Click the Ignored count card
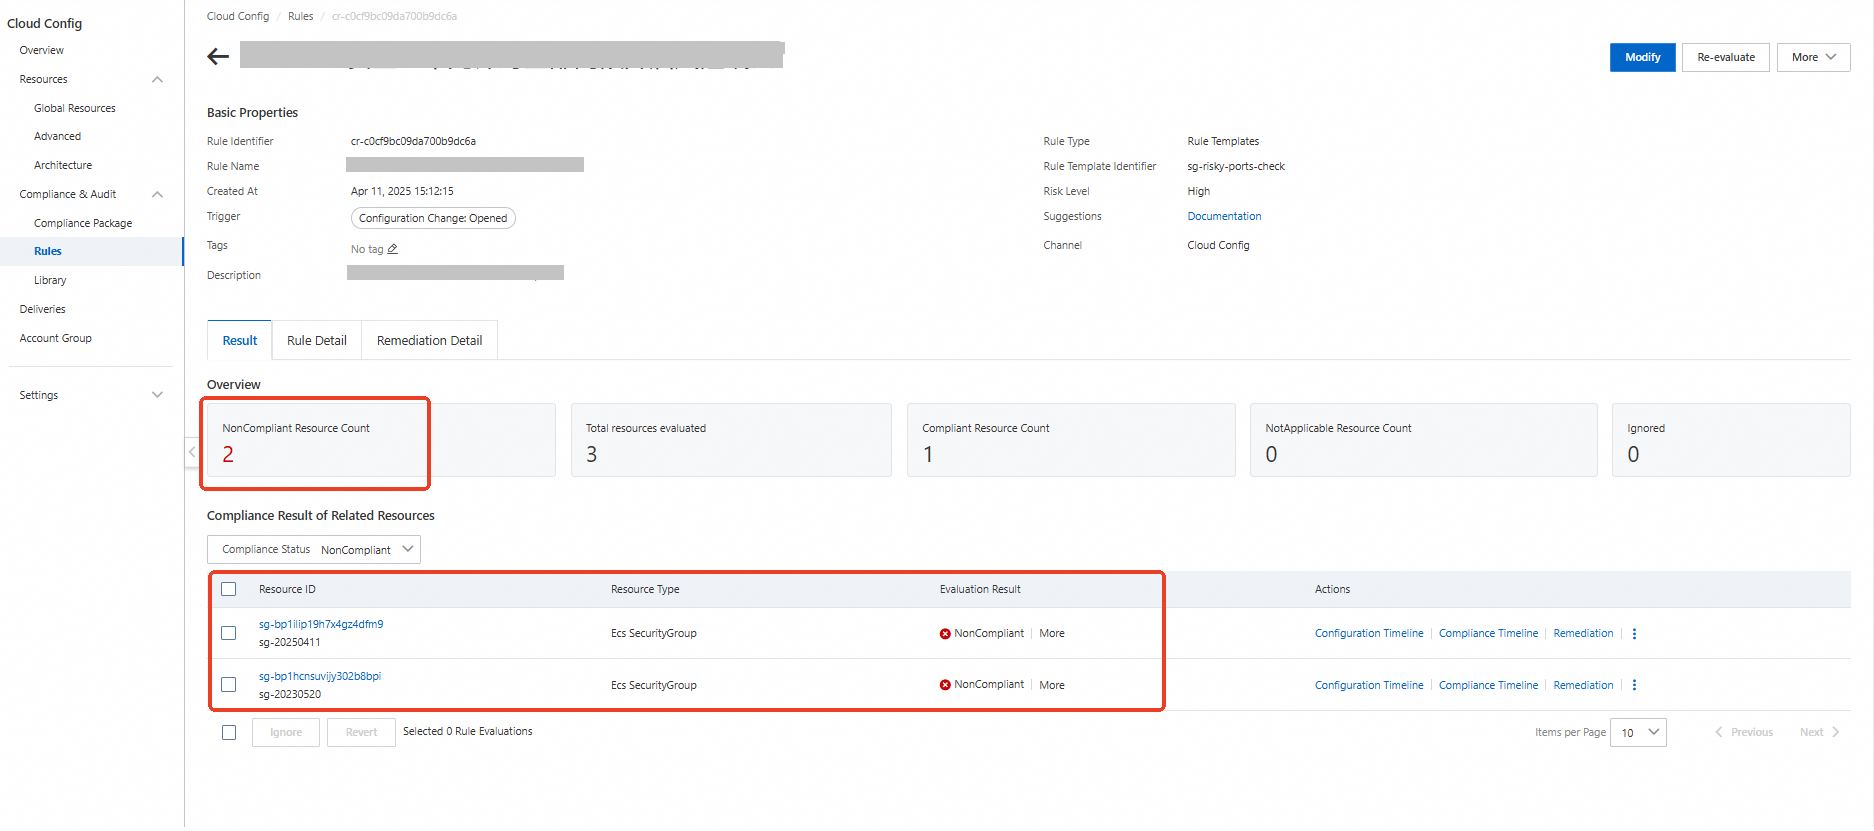This screenshot has width=1874, height=831. tap(1731, 440)
